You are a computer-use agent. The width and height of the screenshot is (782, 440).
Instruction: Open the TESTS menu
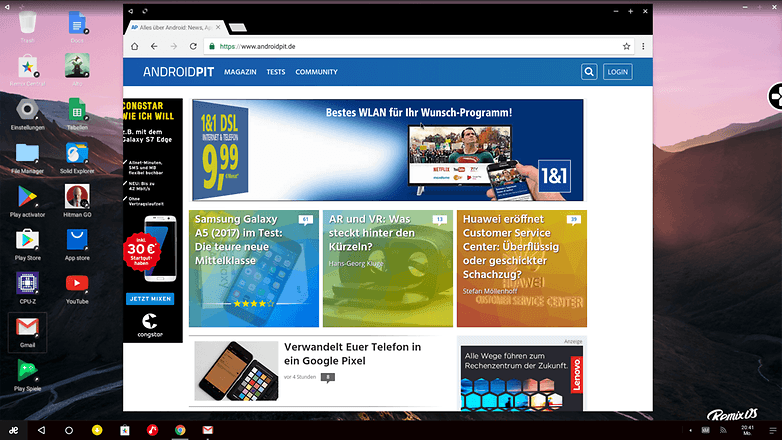click(x=276, y=72)
